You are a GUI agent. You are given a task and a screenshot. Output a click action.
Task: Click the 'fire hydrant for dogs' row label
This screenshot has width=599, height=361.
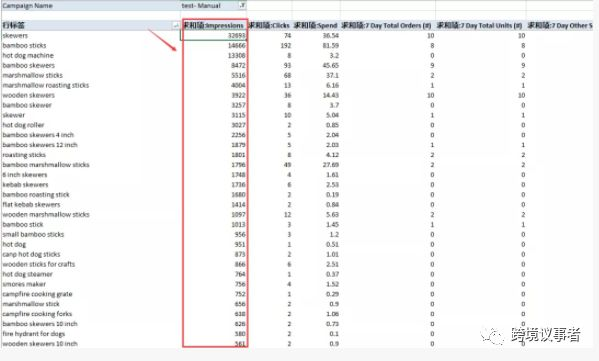coord(34,333)
